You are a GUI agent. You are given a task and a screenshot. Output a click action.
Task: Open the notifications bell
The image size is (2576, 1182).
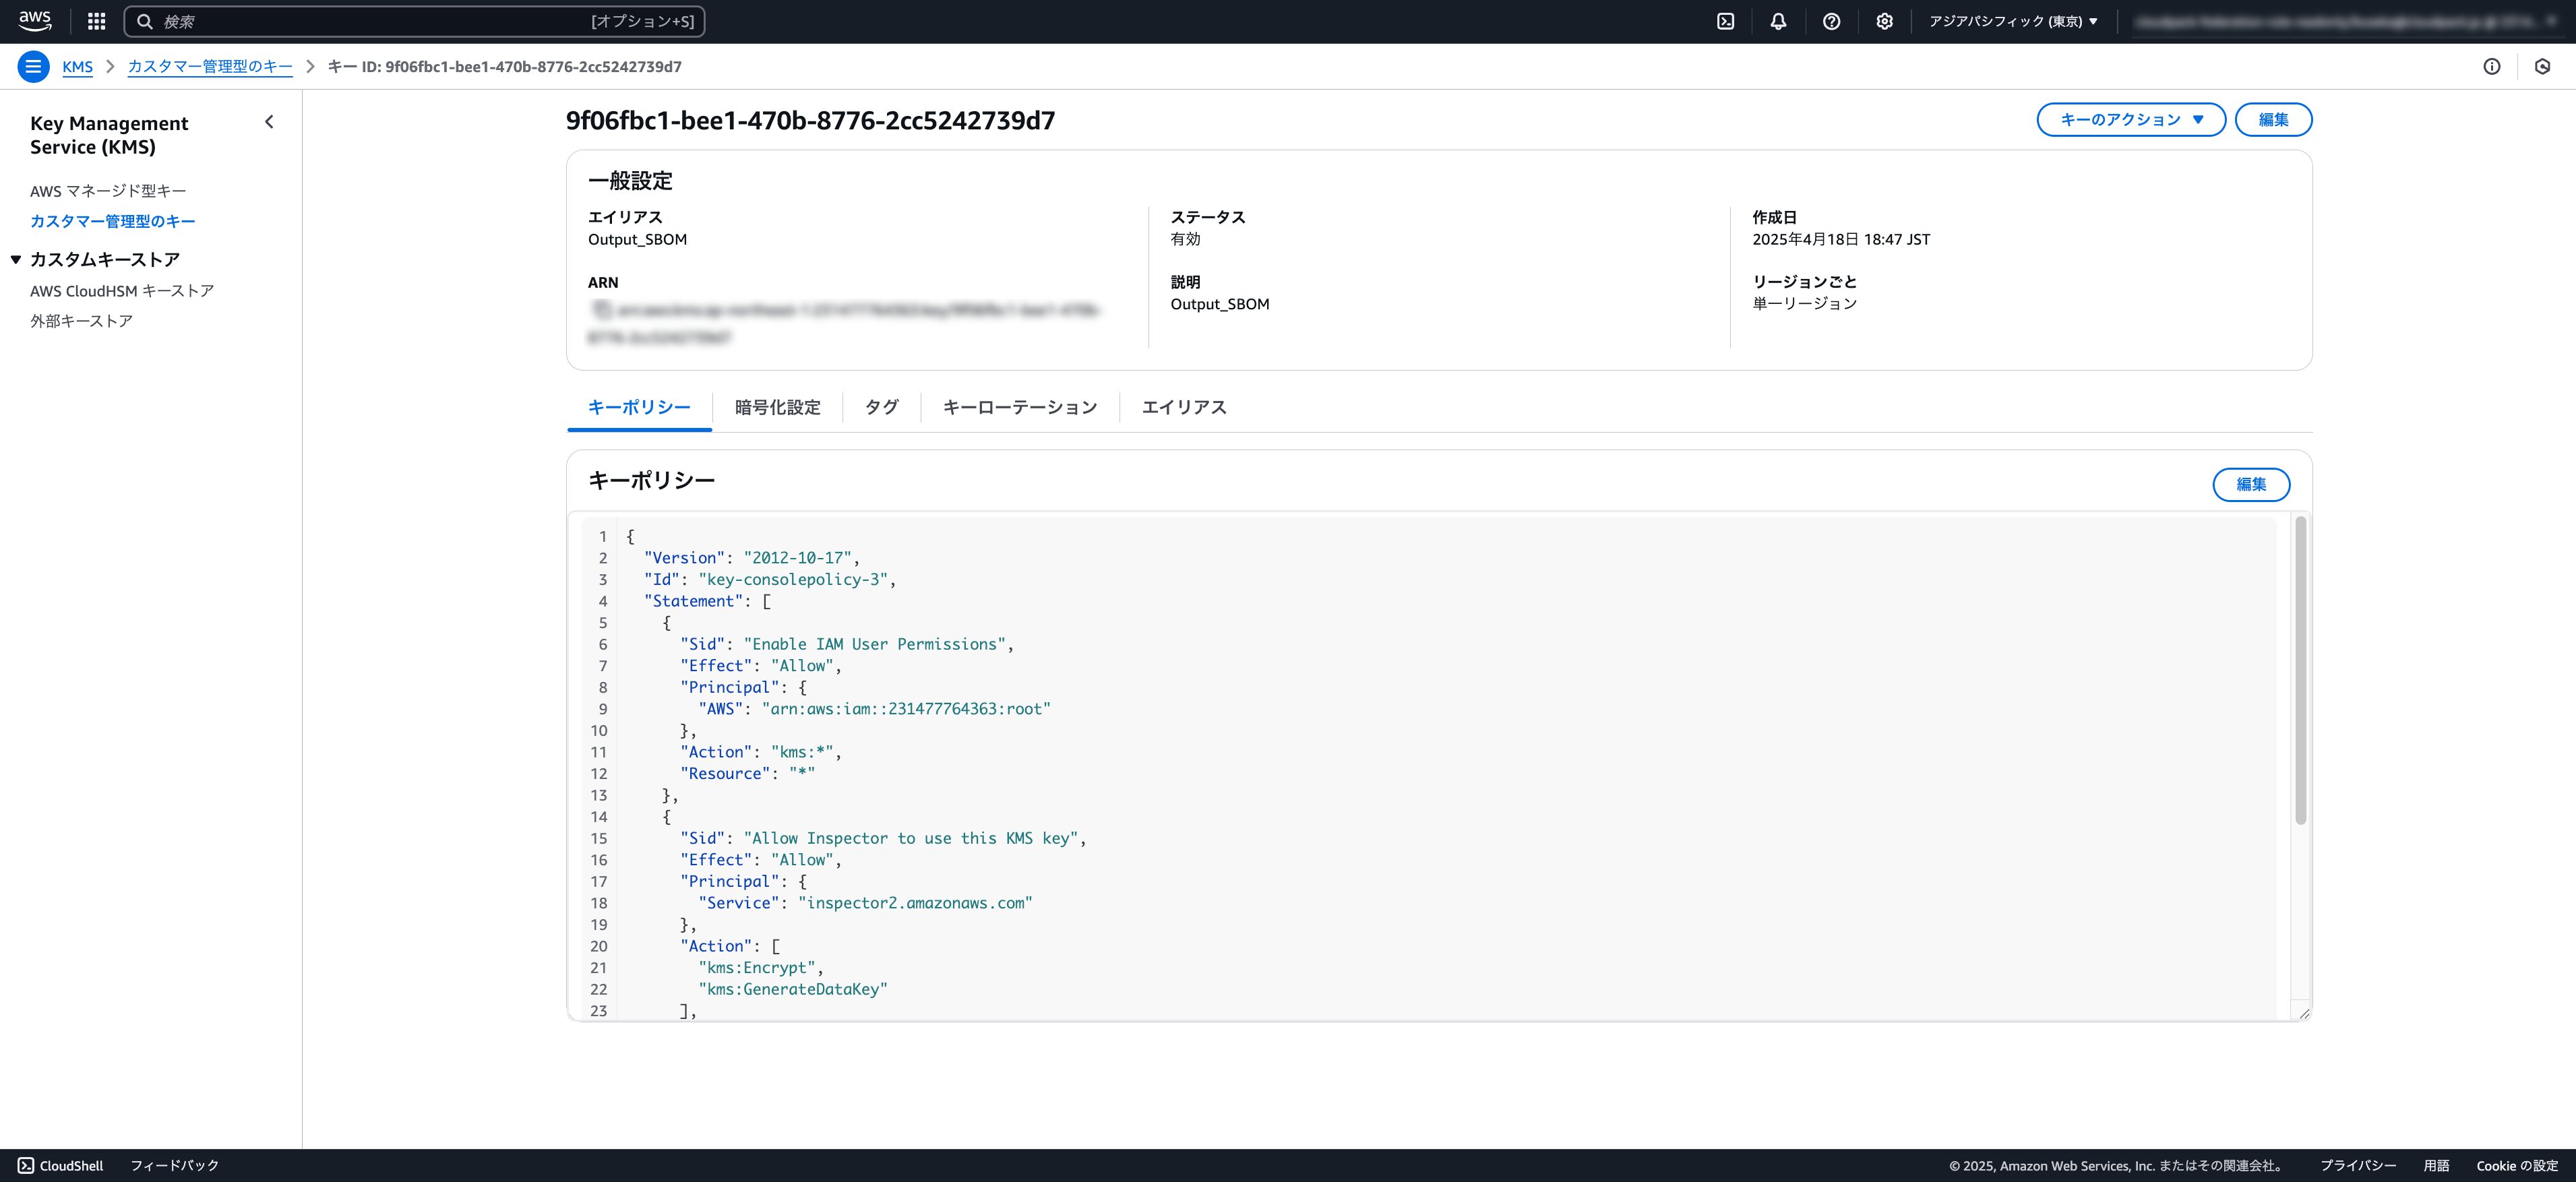(x=1779, y=21)
